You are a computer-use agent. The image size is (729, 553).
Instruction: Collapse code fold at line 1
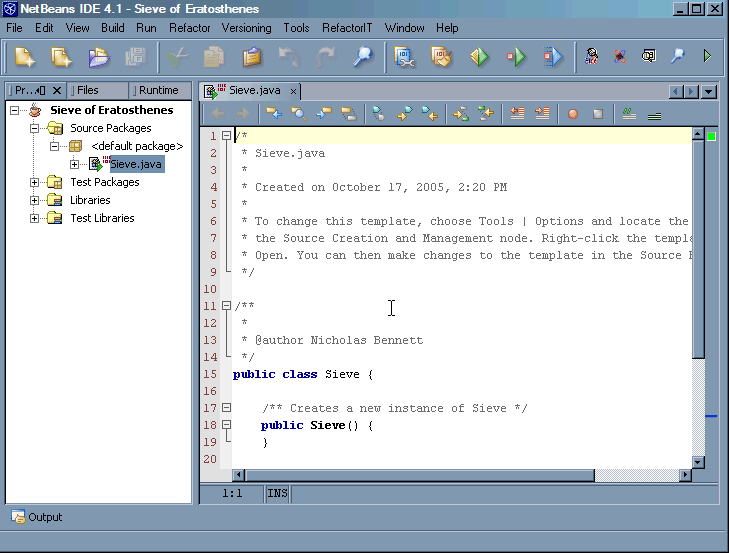click(x=226, y=136)
